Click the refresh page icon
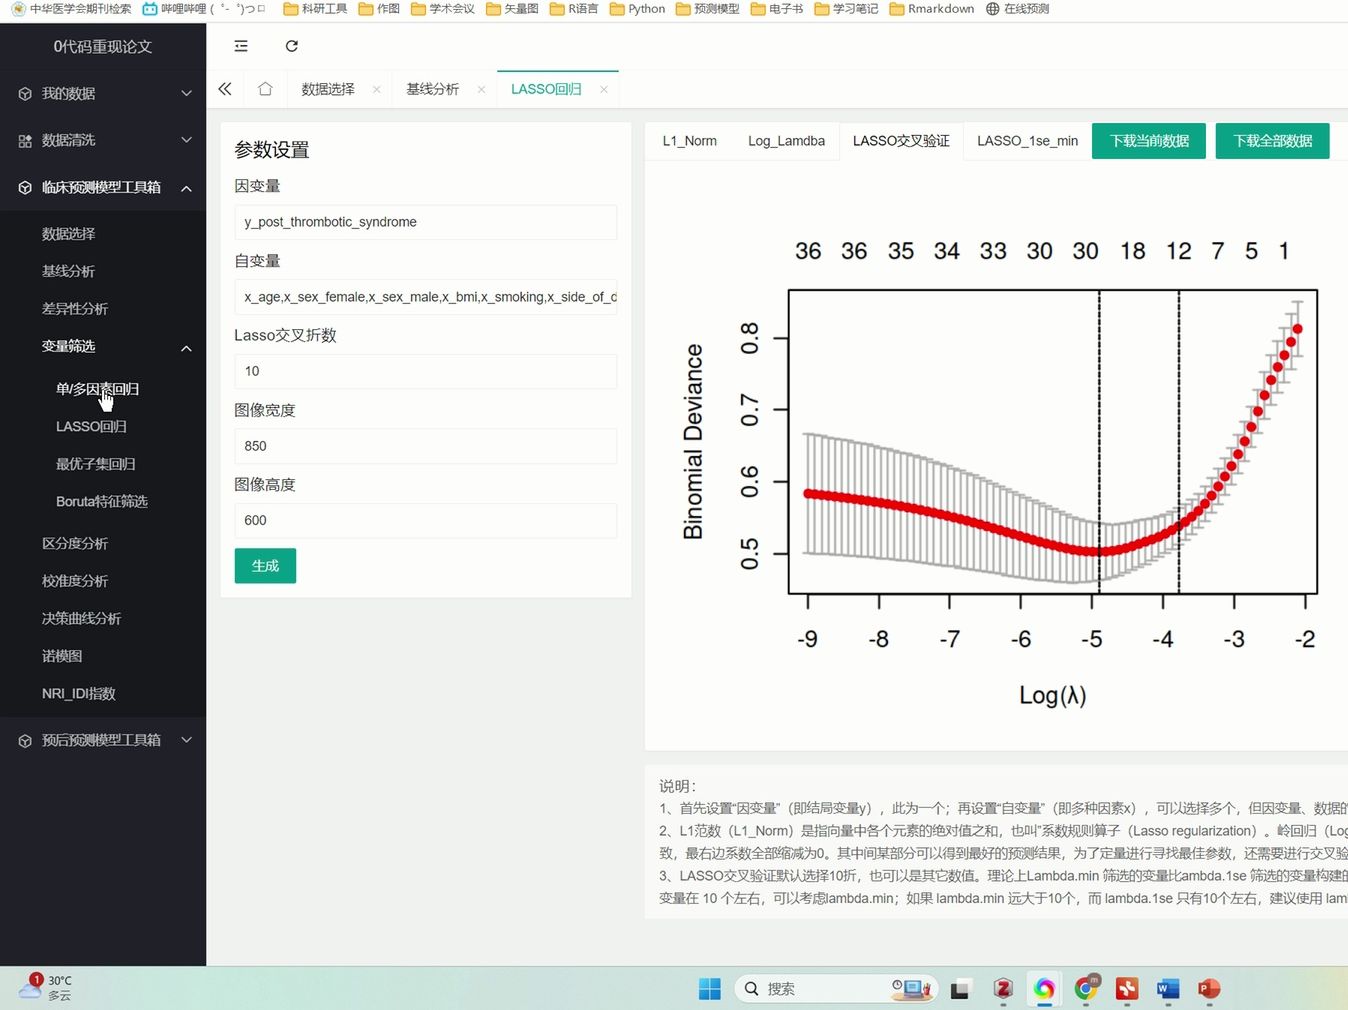This screenshot has height=1010, width=1348. tap(292, 46)
